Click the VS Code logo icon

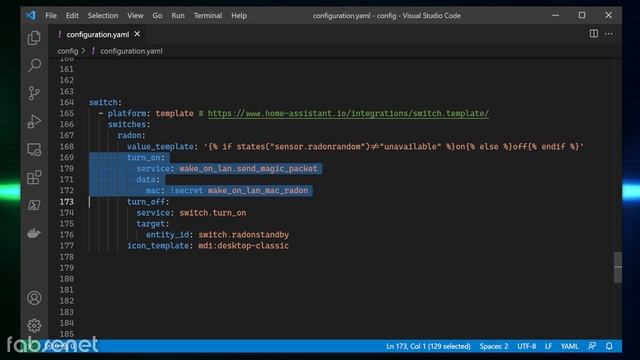point(31,16)
